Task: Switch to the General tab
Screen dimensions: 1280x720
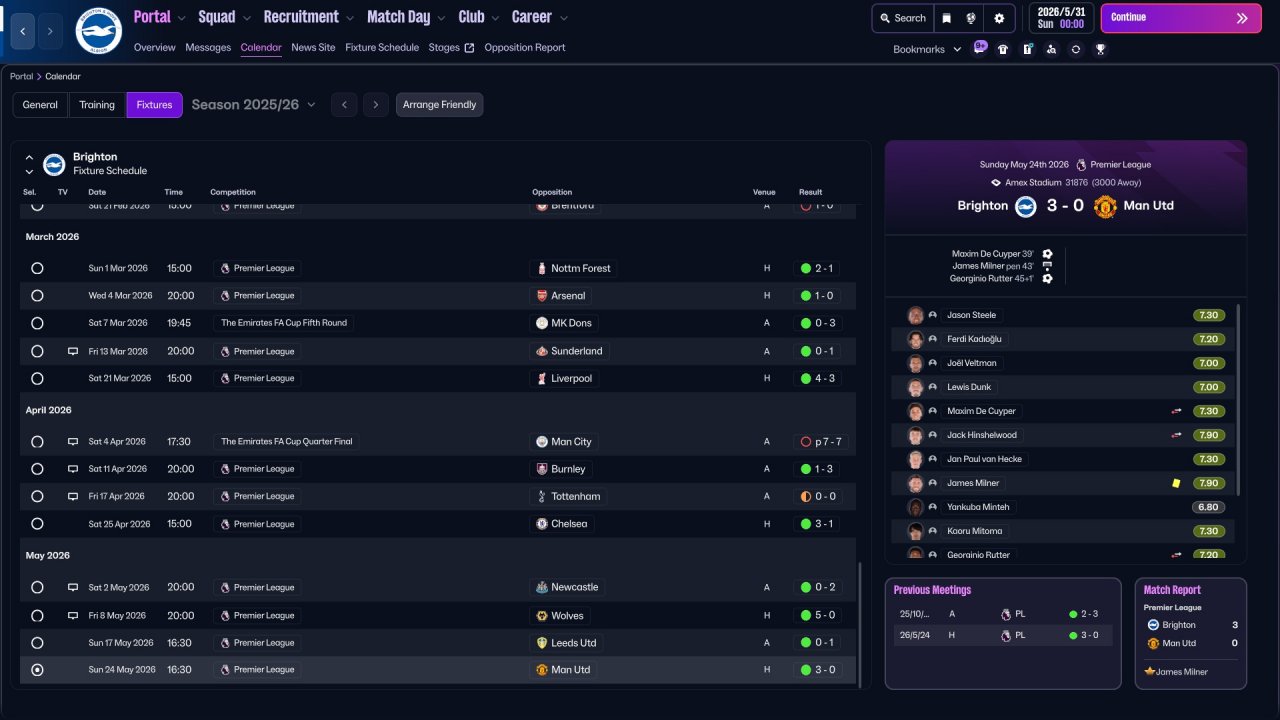Action: coord(40,105)
